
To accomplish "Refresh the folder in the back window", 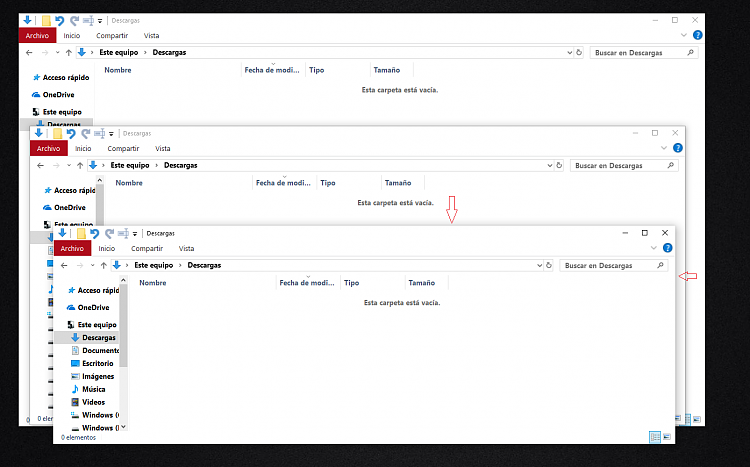I will 579,52.
